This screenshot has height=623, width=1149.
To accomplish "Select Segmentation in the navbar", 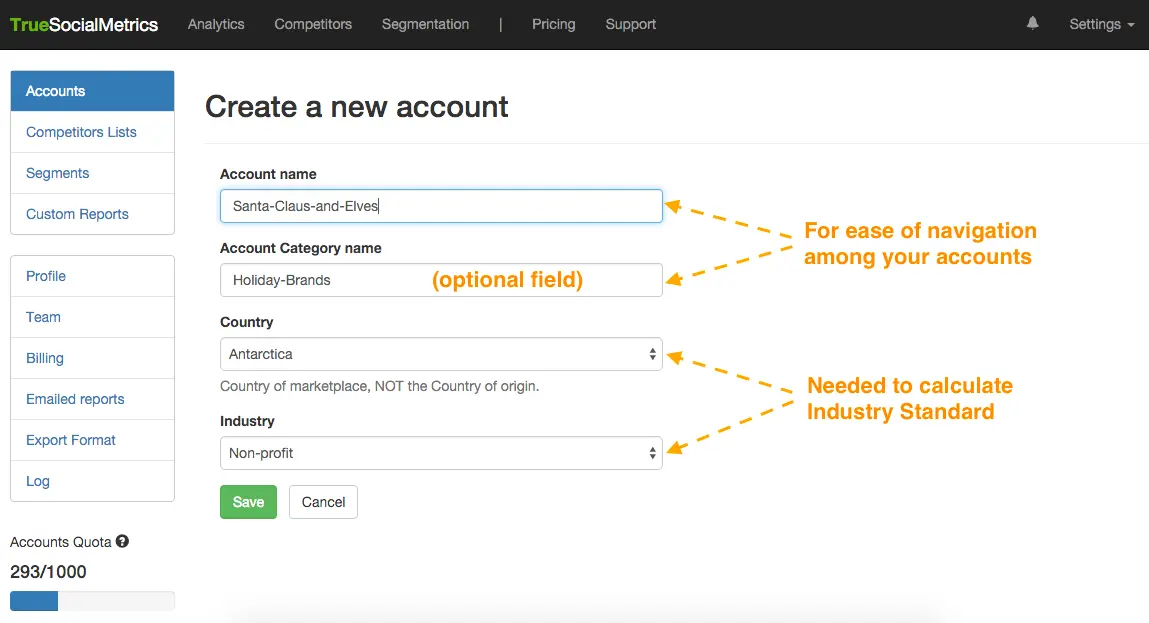I will [x=425, y=24].
